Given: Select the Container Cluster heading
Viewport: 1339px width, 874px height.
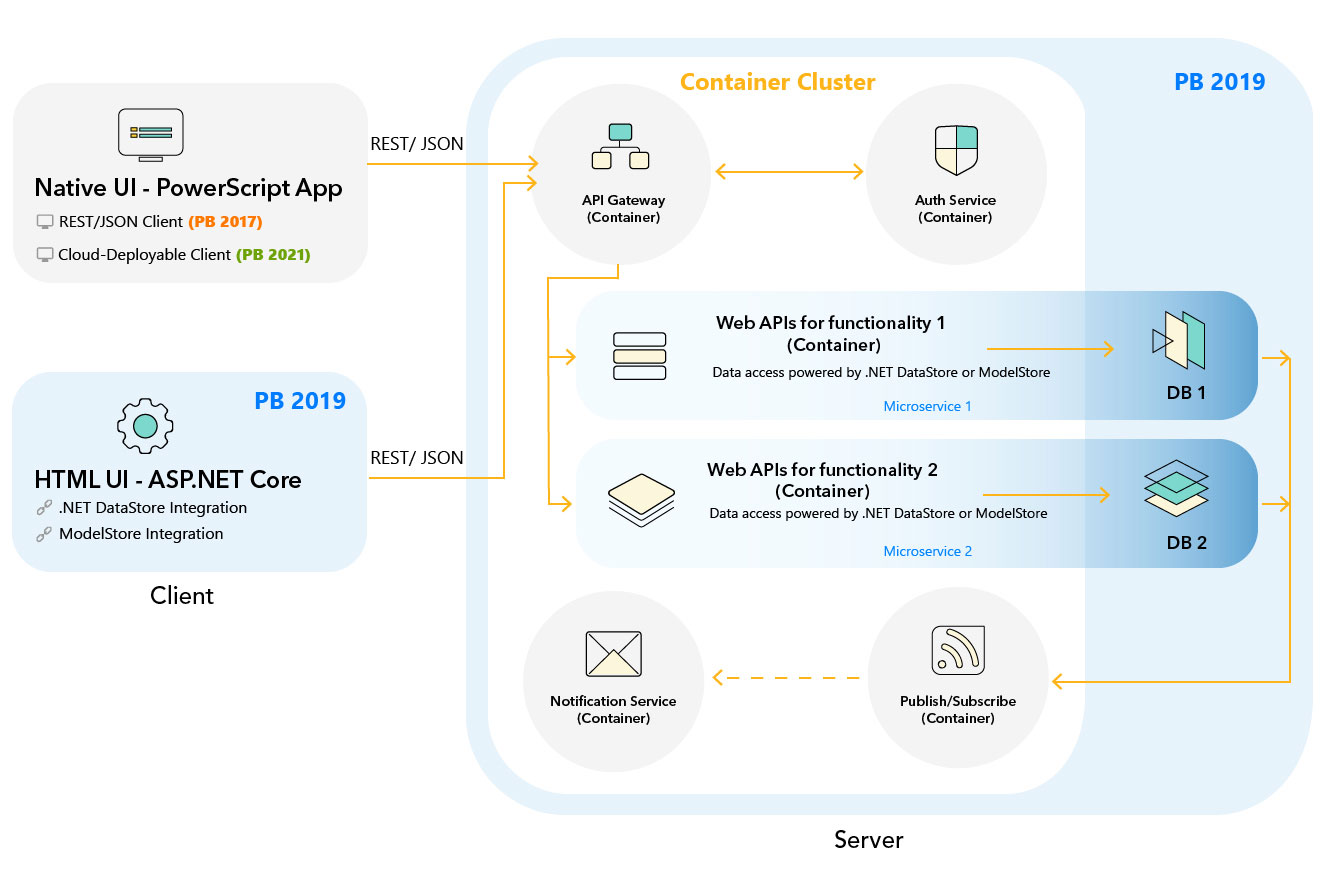Looking at the screenshot, I should pyautogui.click(x=778, y=82).
